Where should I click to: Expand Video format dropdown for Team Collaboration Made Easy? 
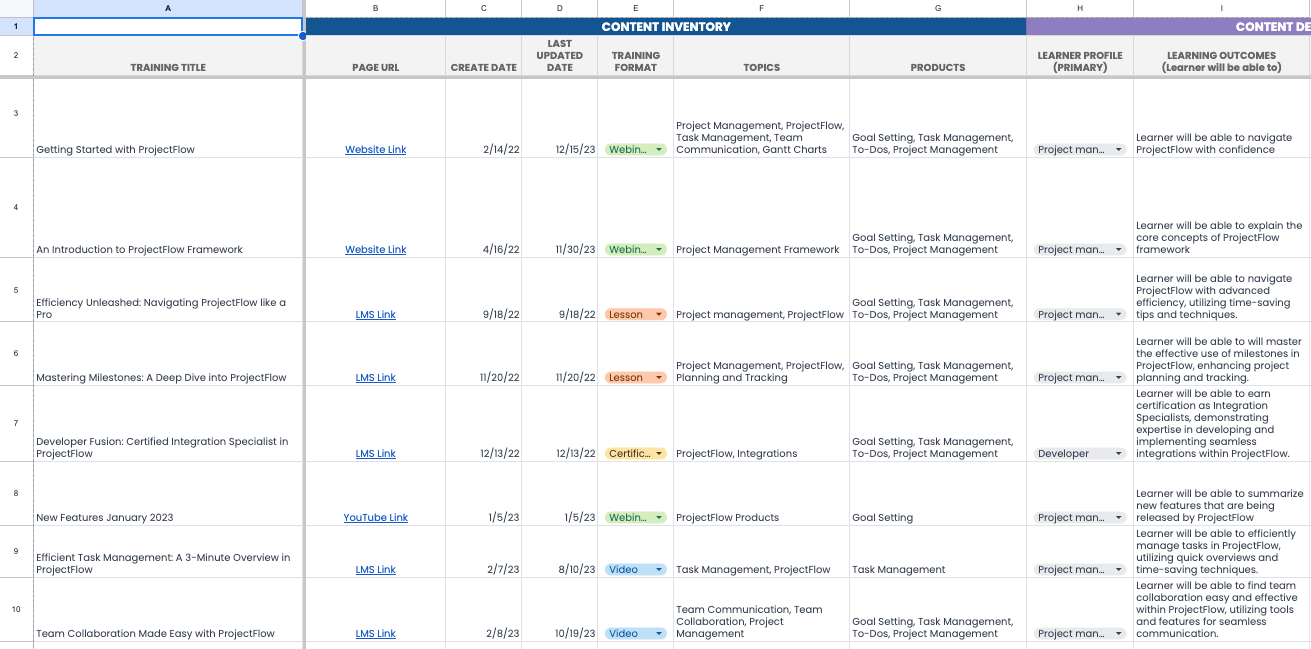pyautogui.click(x=635, y=634)
